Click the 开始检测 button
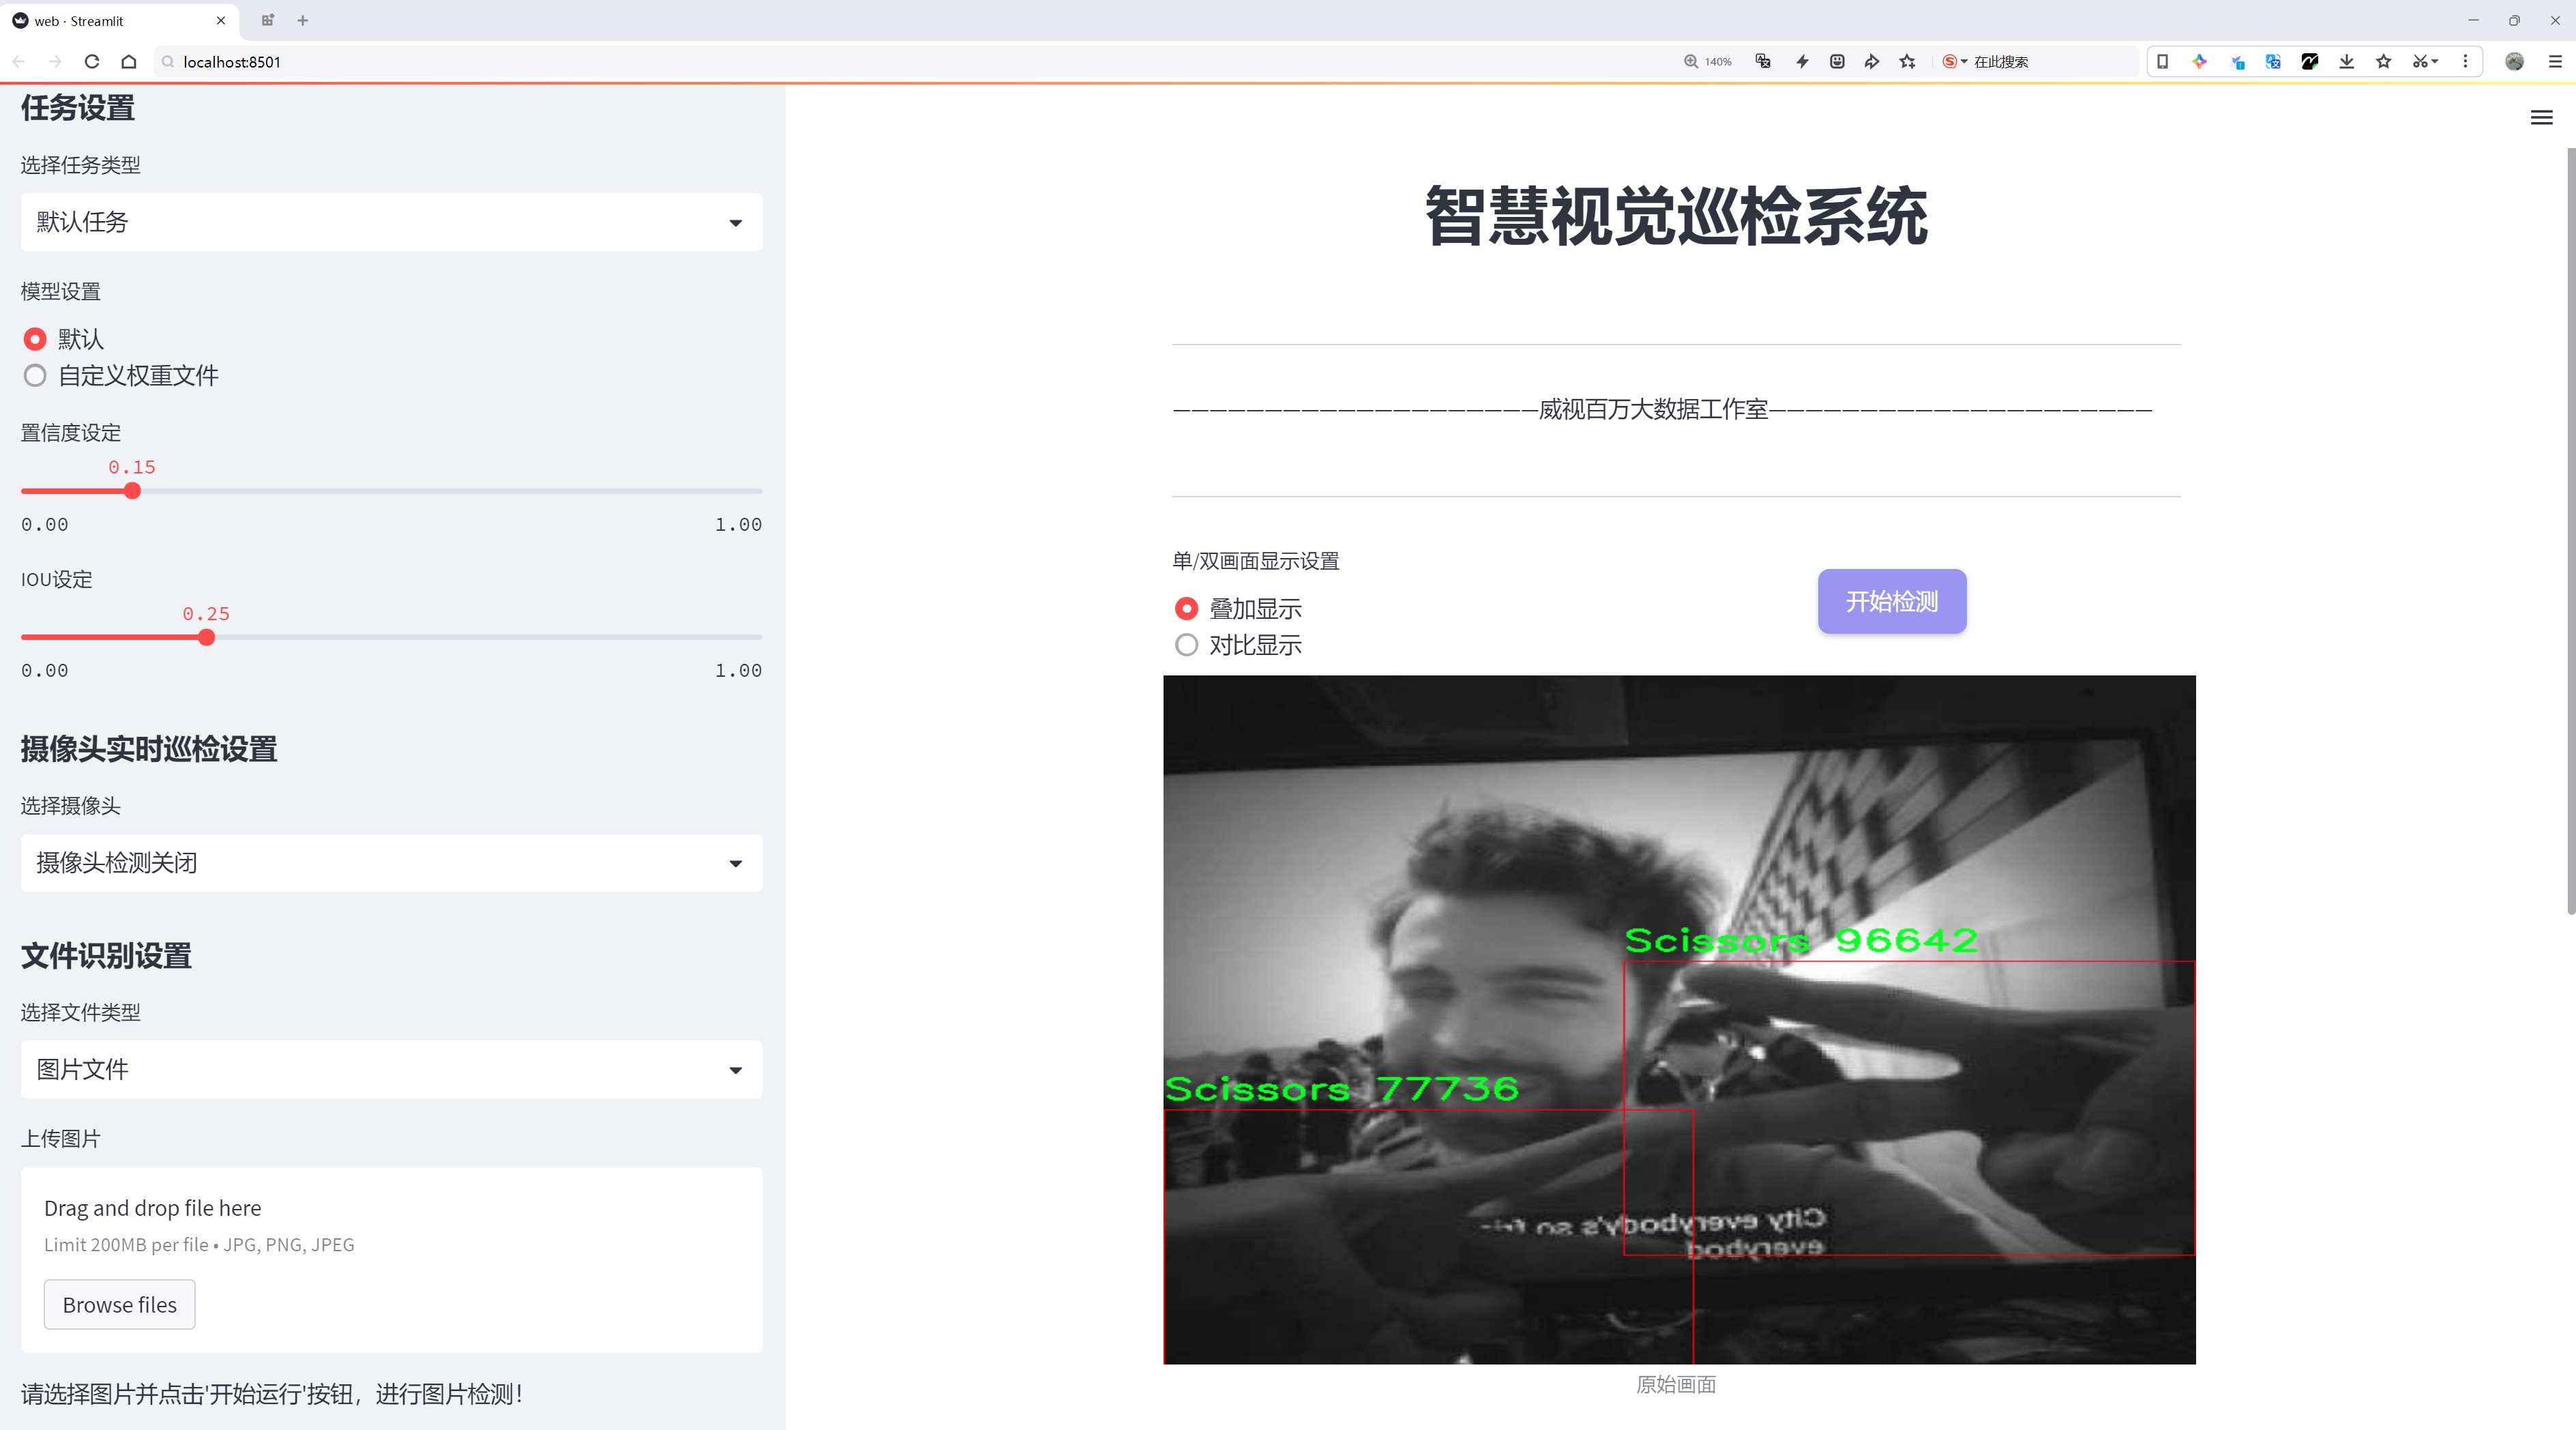The height and width of the screenshot is (1430, 2576). point(1892,601)
